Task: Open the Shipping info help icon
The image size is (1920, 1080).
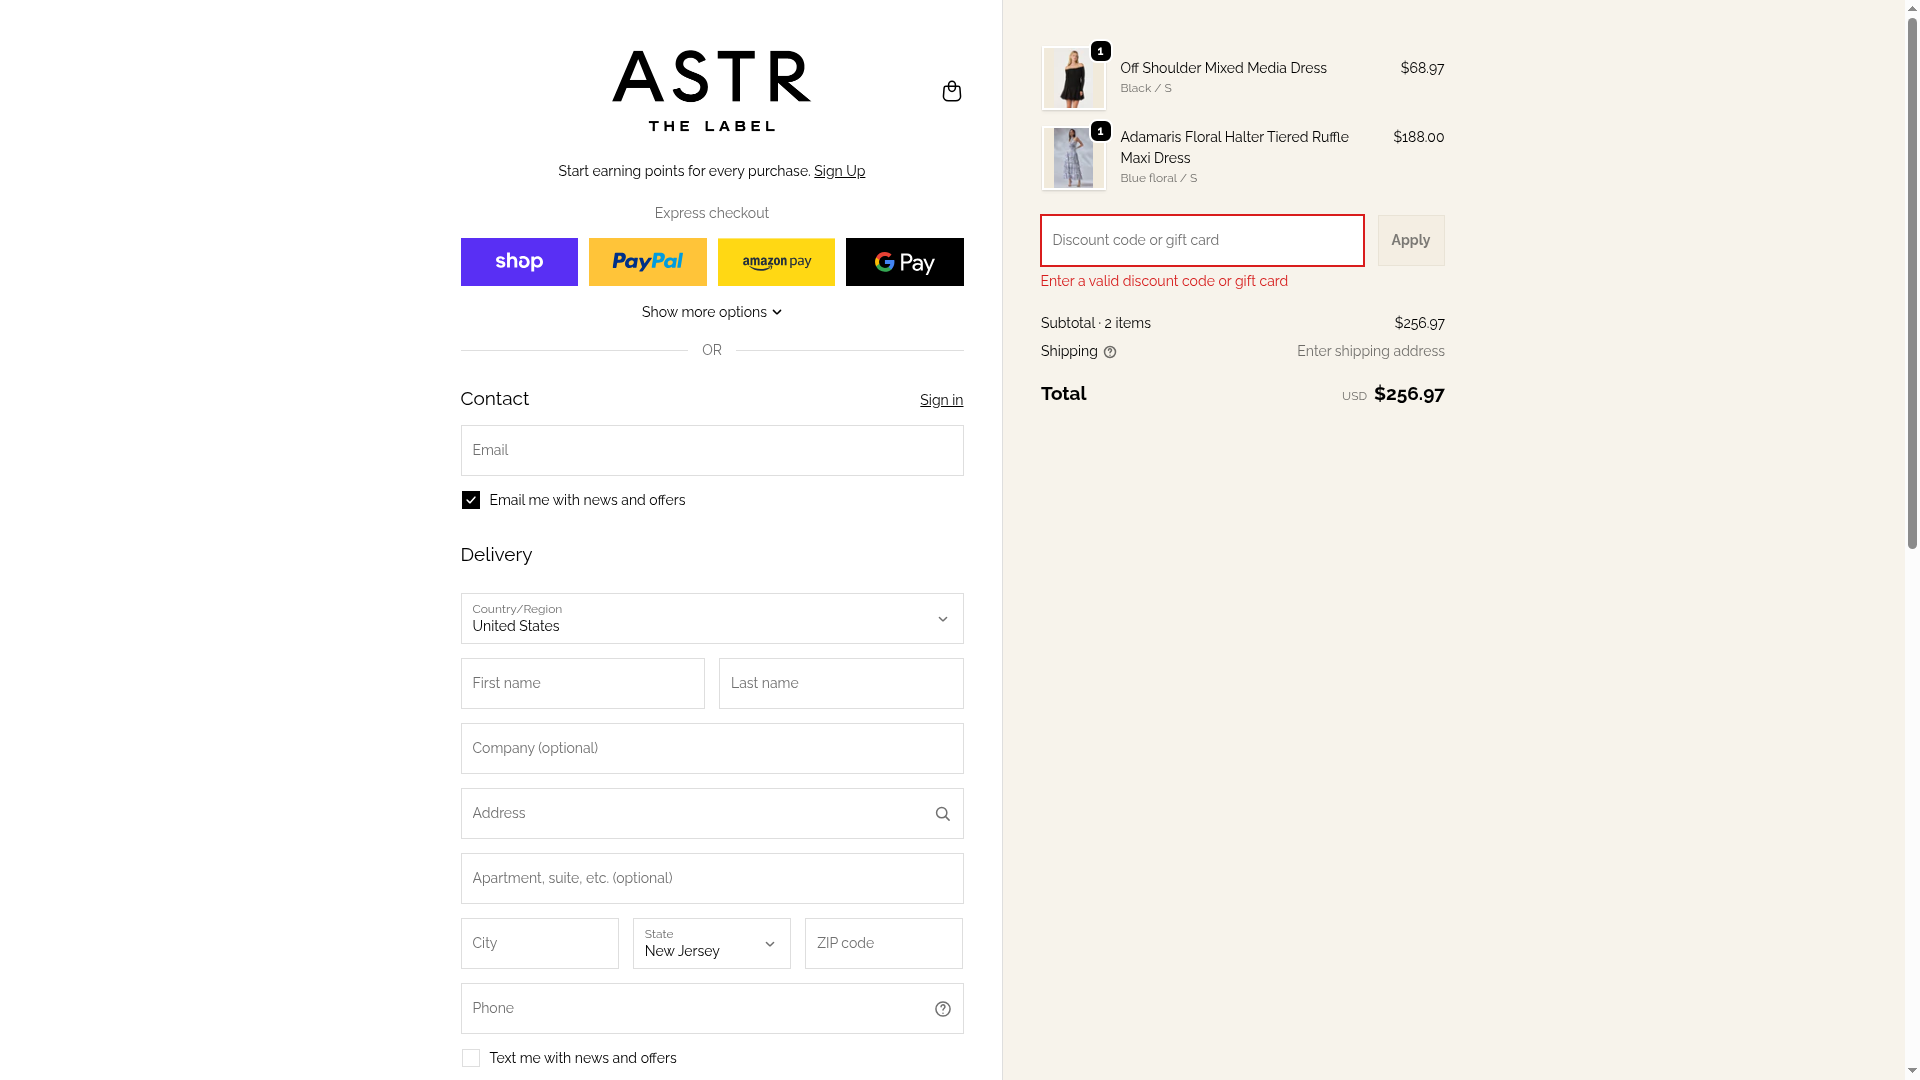Action: [1109, 352]
